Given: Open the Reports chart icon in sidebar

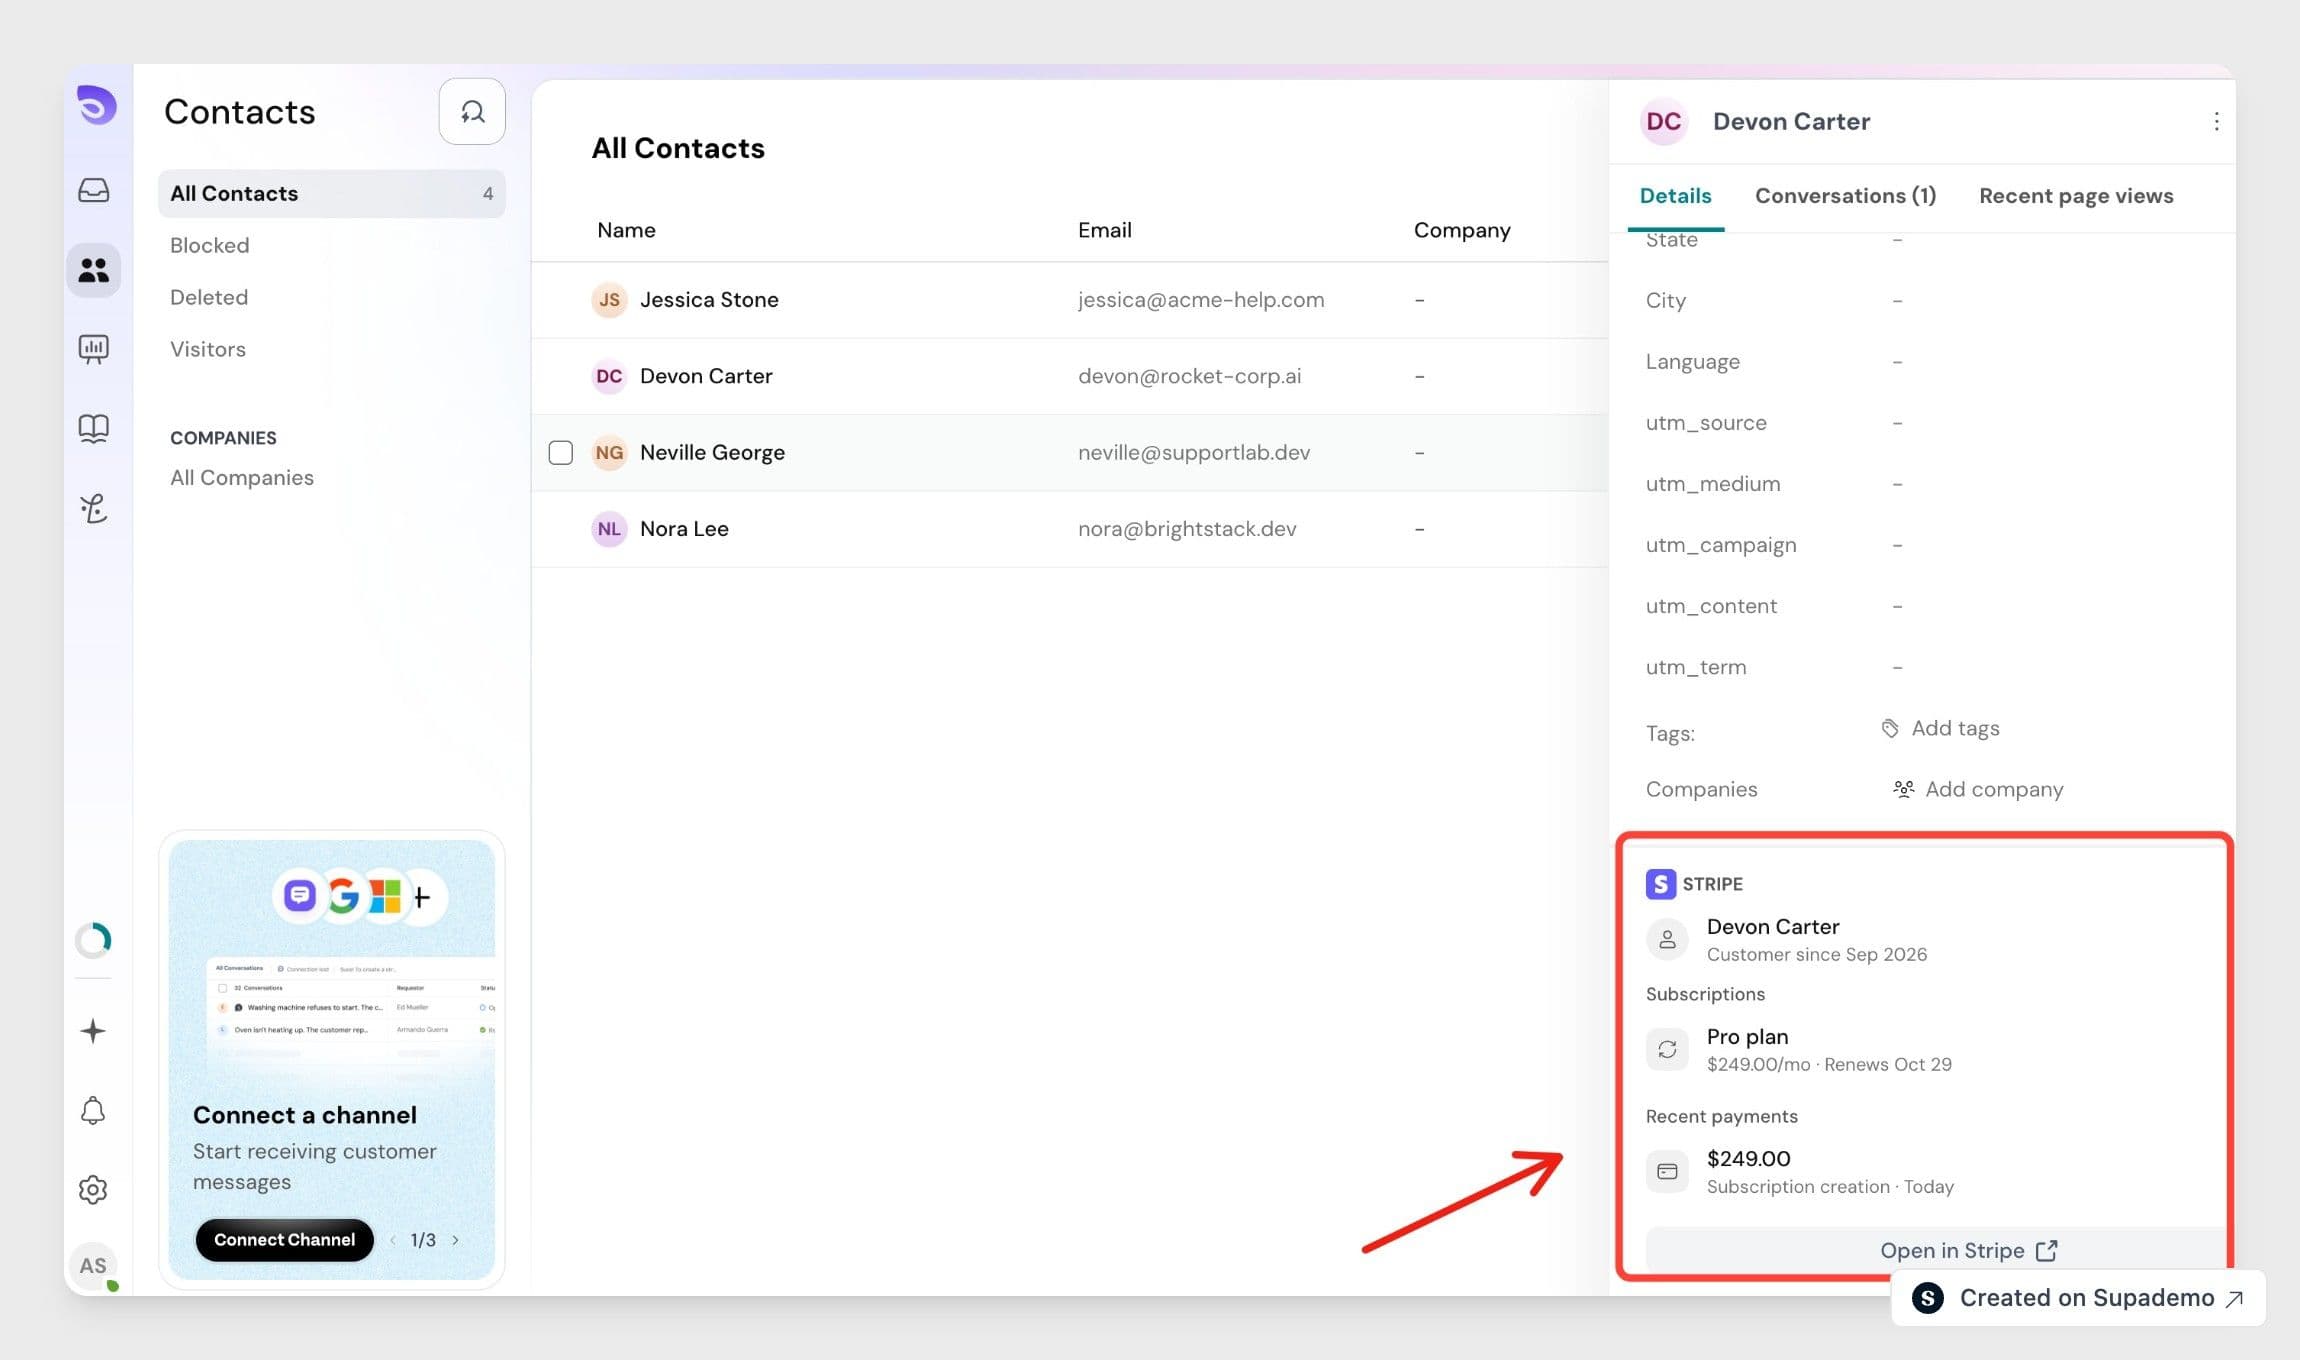Looking at the screenshot, I should tap(94, 349).
